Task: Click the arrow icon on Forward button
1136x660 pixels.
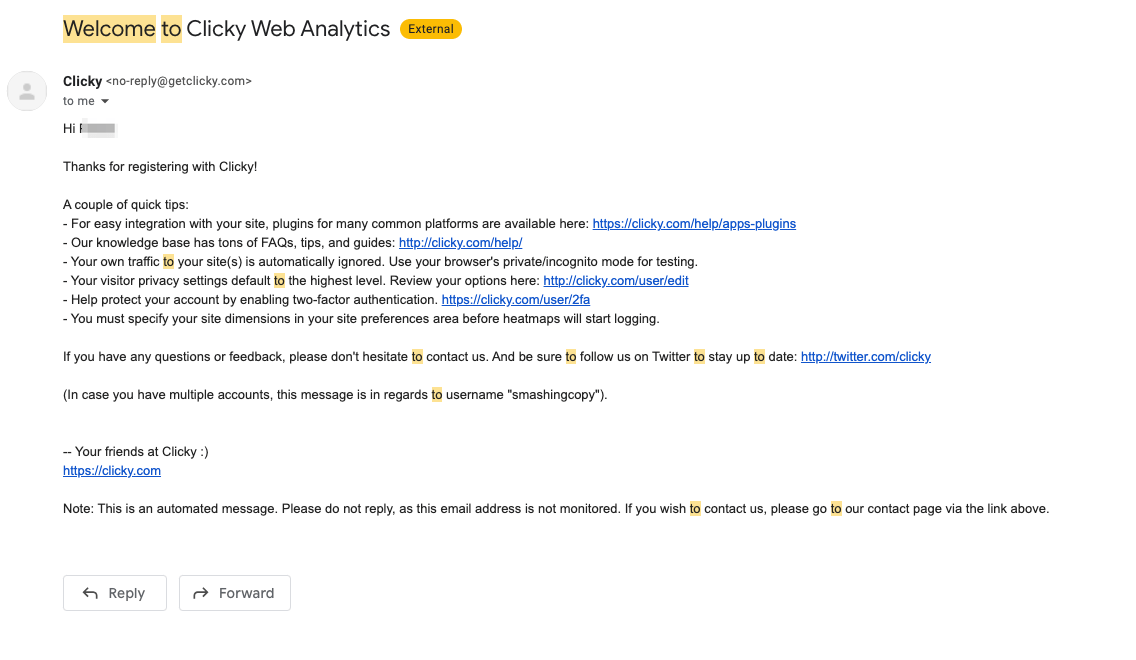Action: coord(200,593)
